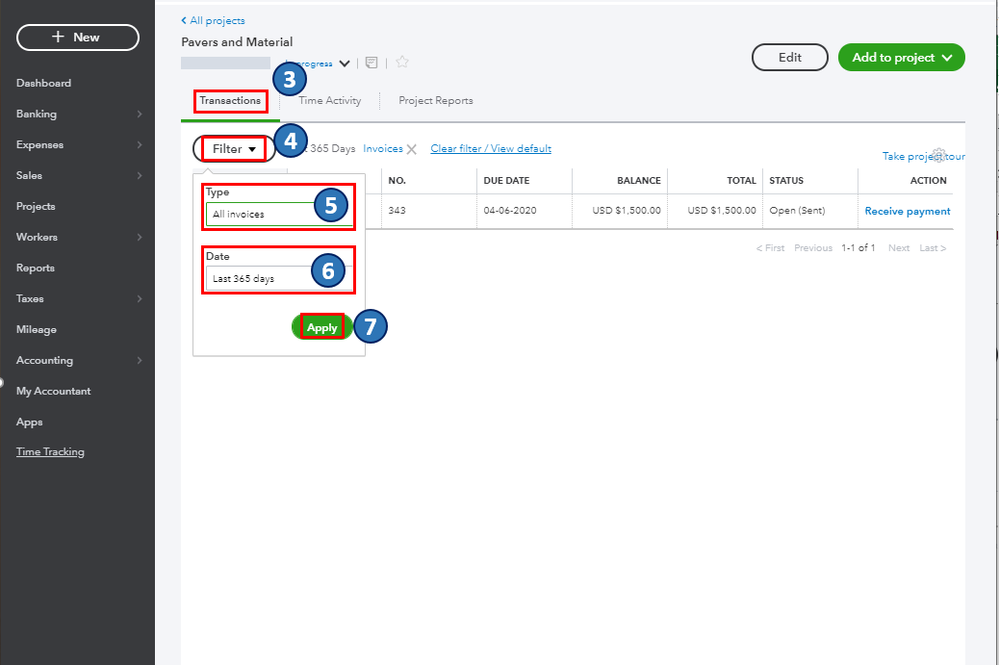Sort by the DUE DATE column header
999x665 pixels.
pyautogui.click(x=507, y=181)
